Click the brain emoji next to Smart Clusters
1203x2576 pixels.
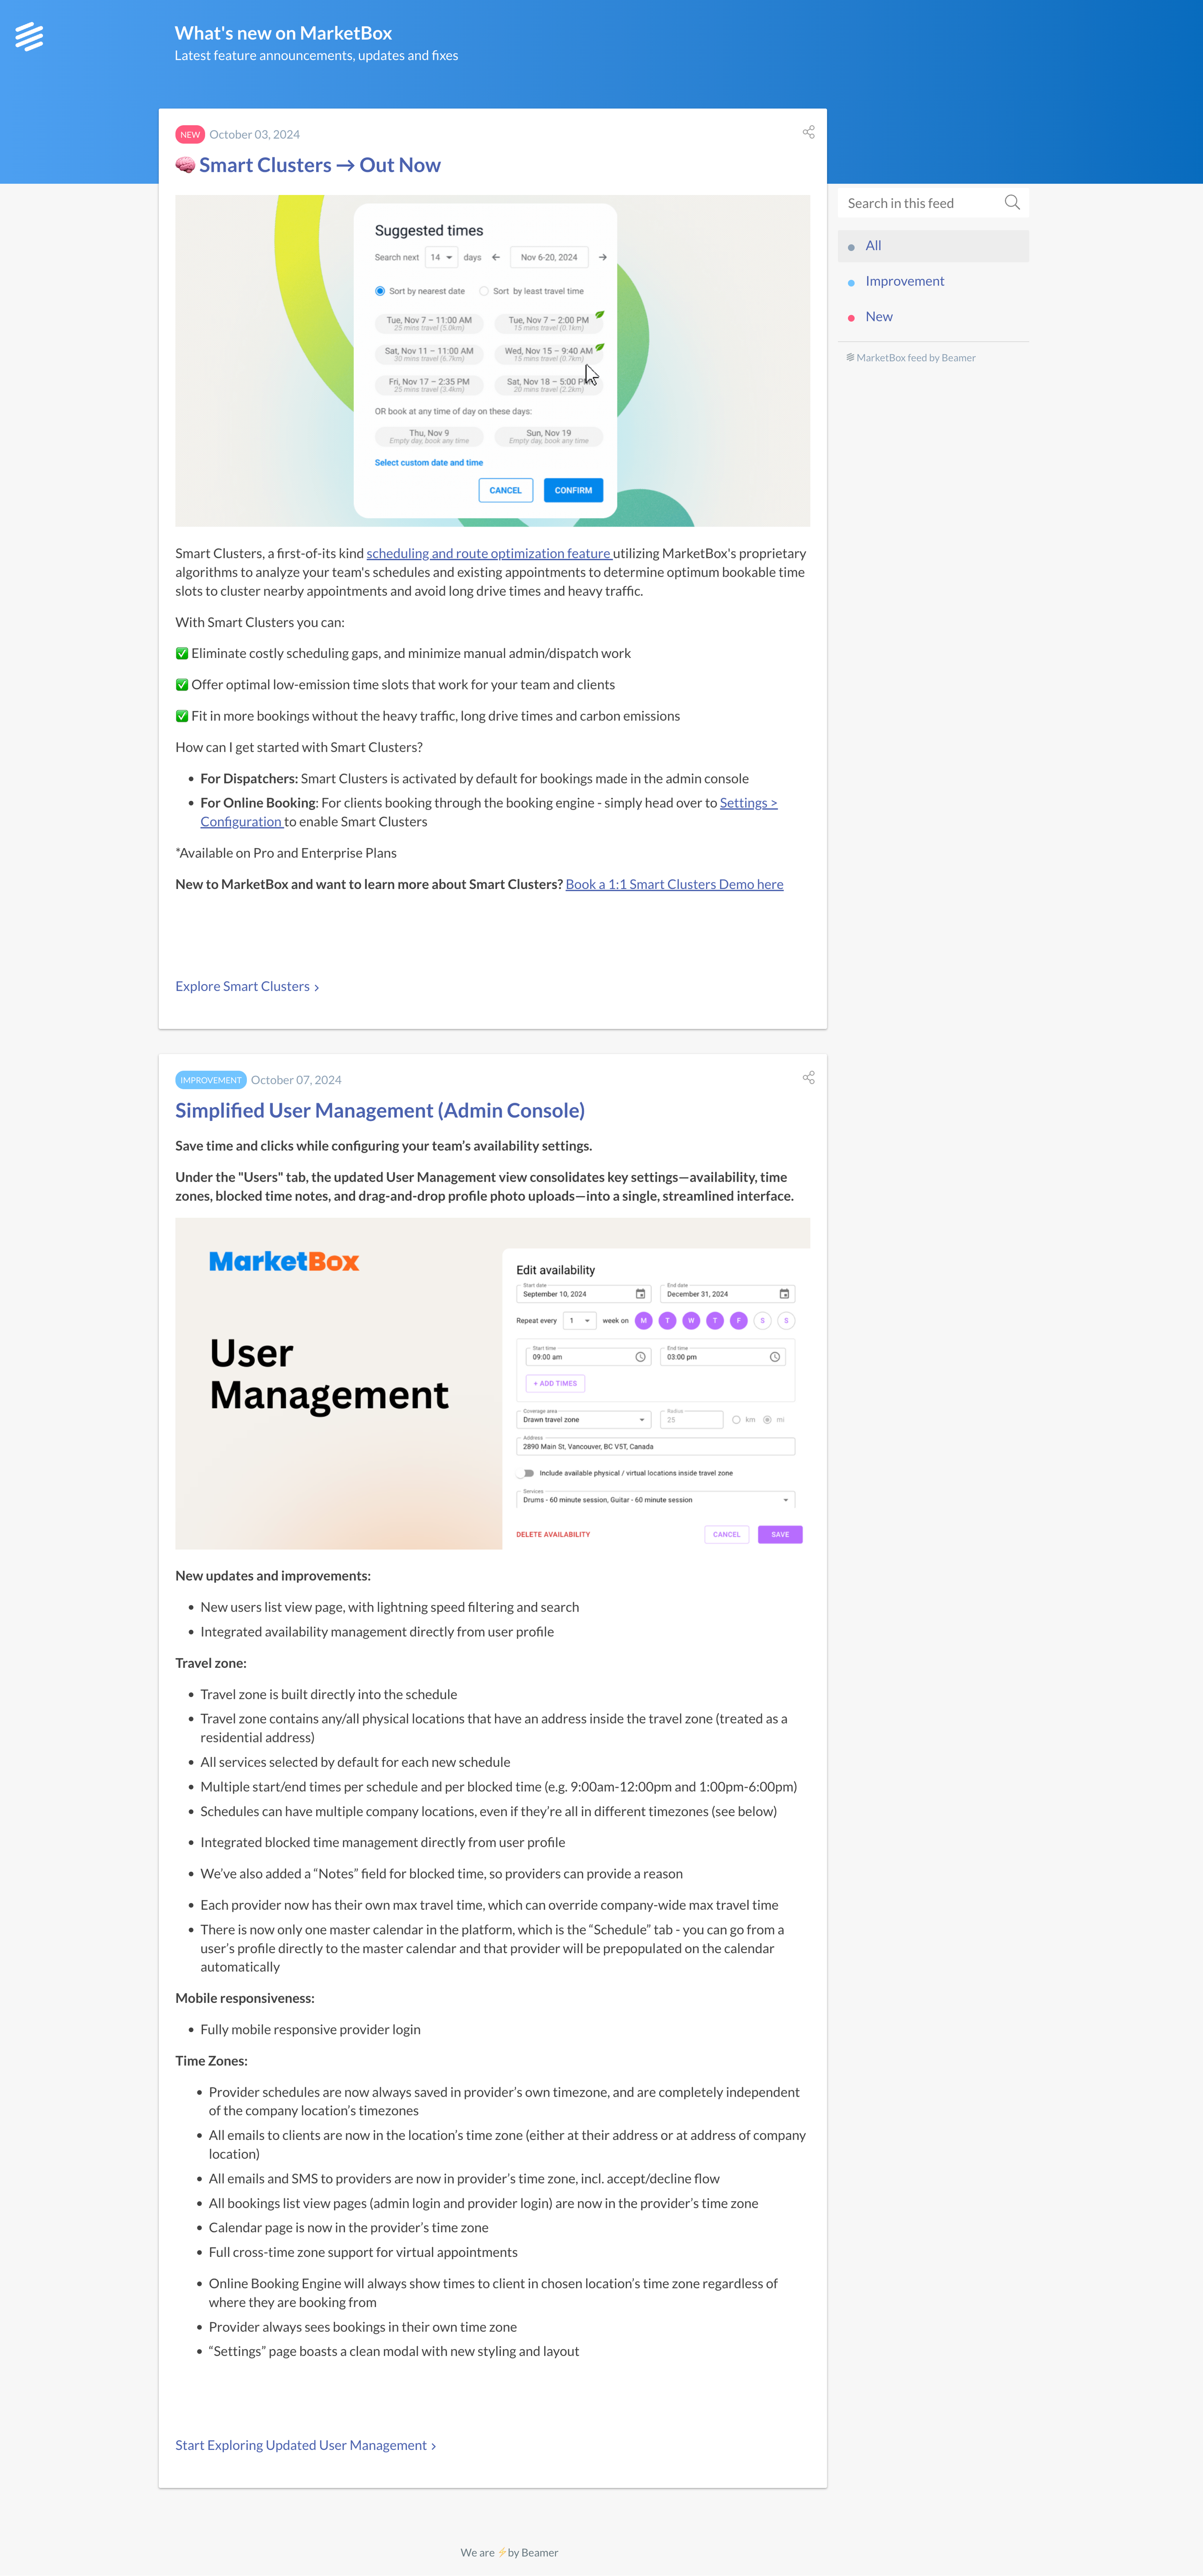(185, 165)
